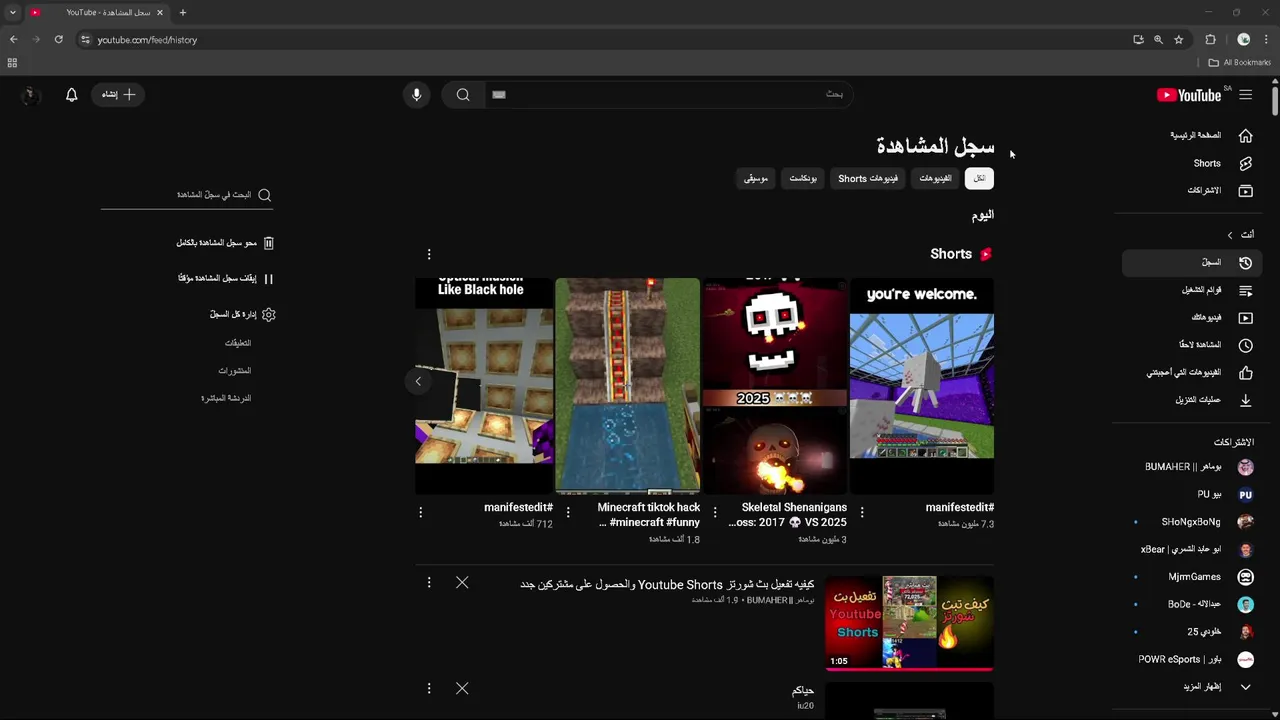Viewport: 1280px width, 720px height.
Task: Reload the page in Chrome
Action: pos(59,40)
